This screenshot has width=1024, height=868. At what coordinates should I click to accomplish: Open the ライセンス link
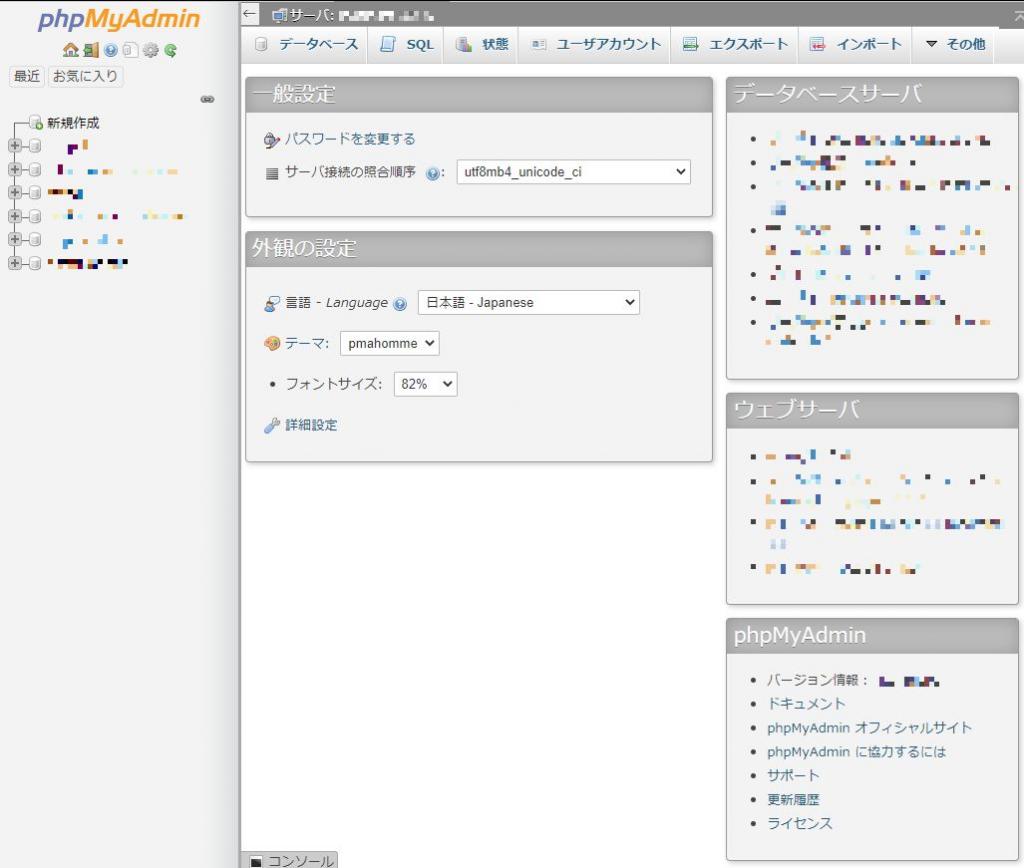tap(799, 823)
